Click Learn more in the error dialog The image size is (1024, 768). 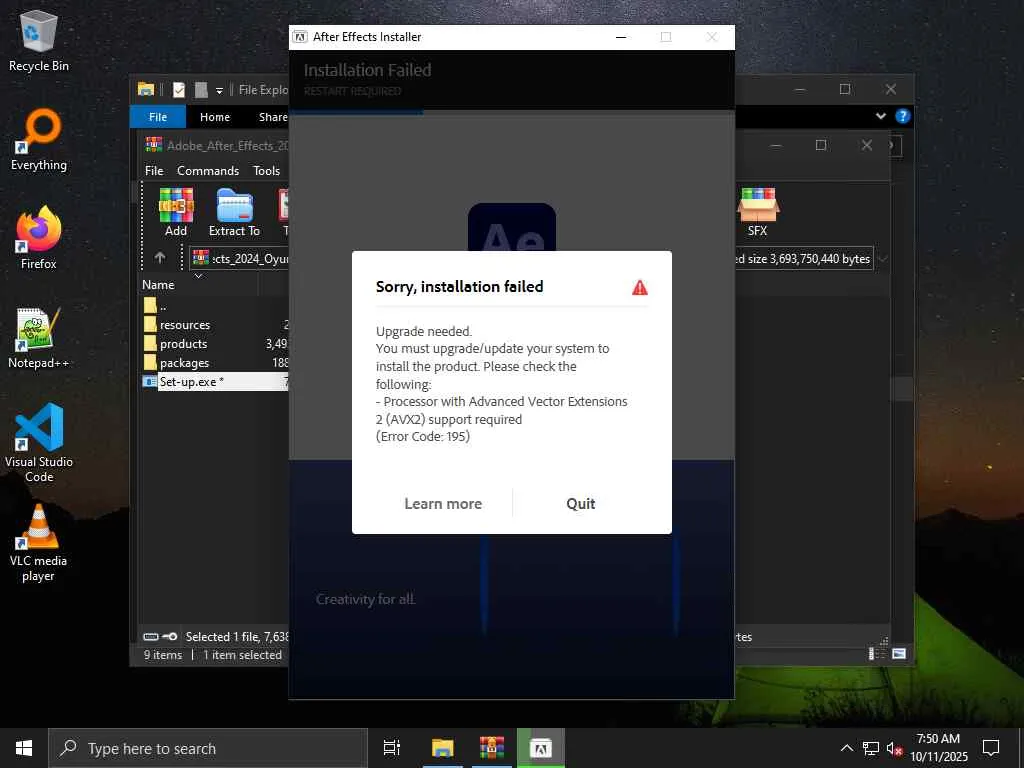(x=443, y=504)
